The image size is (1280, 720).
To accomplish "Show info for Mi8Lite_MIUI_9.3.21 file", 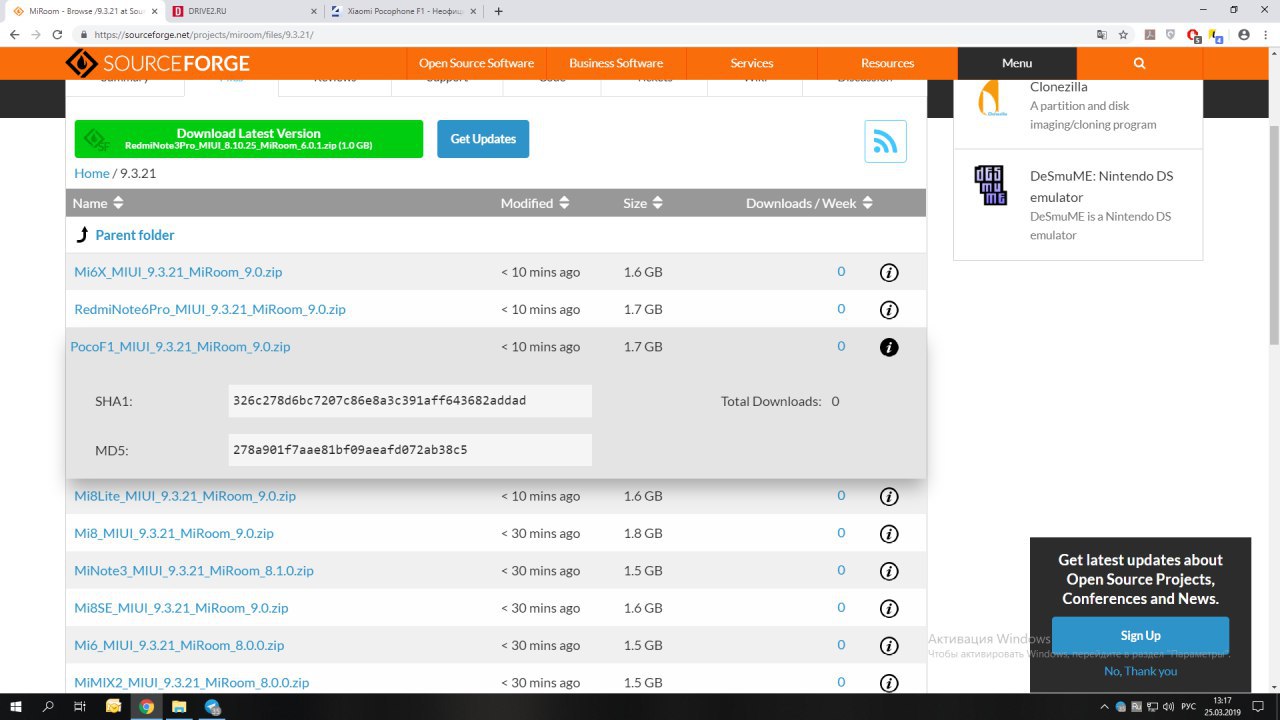I will [889, 496].
